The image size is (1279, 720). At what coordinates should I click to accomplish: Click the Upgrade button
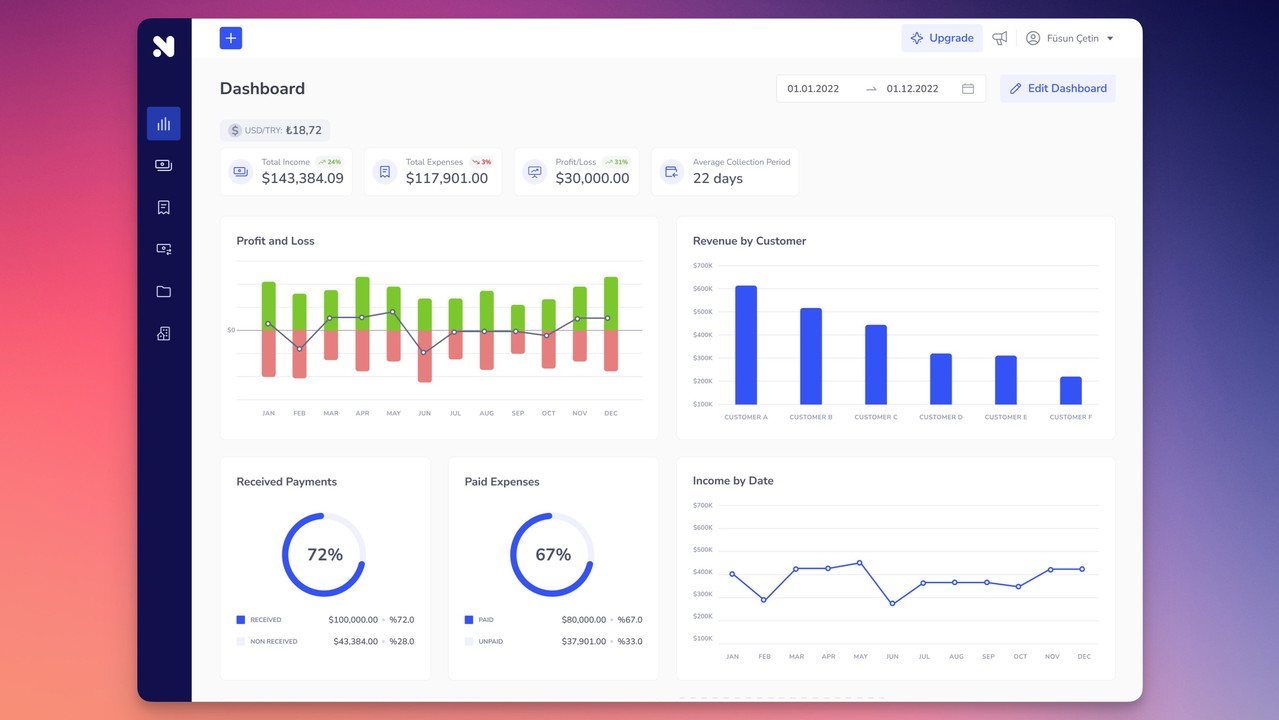941,38
